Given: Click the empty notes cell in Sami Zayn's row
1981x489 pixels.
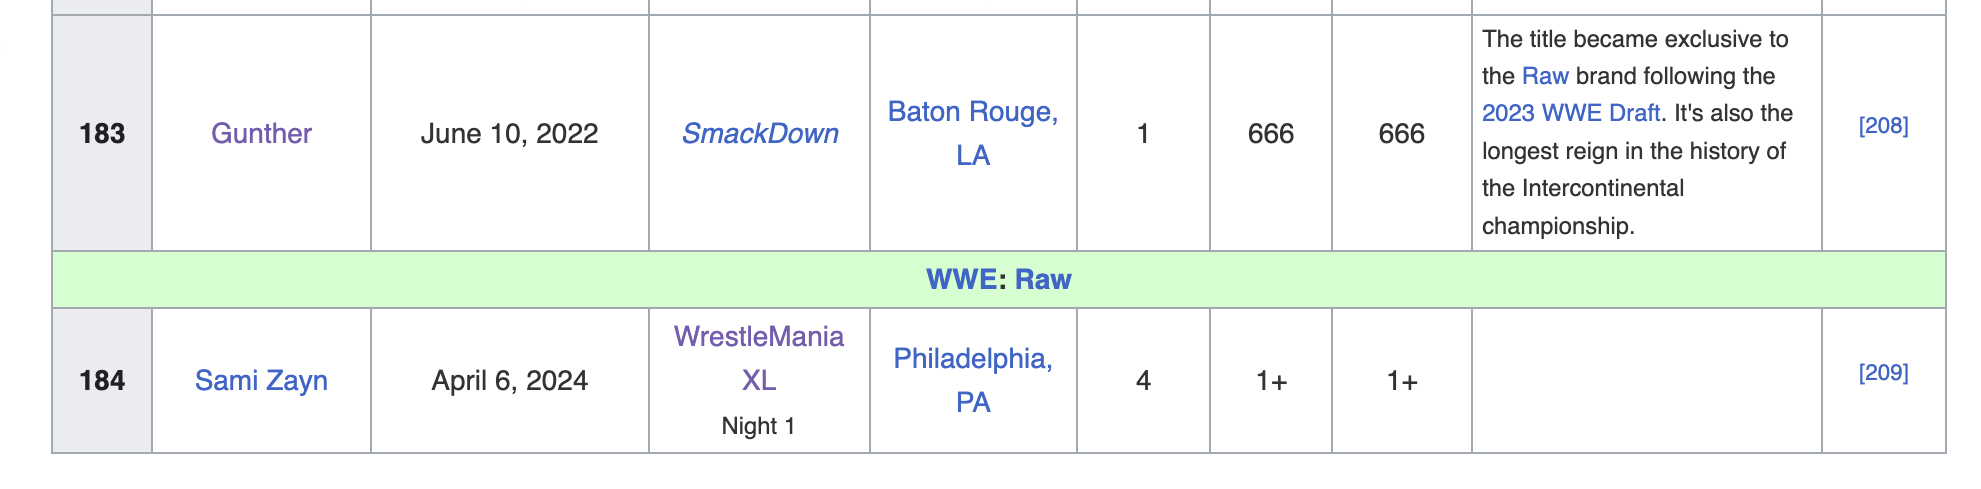Looking at the screenshot, I should click(x=1646, y=380).
